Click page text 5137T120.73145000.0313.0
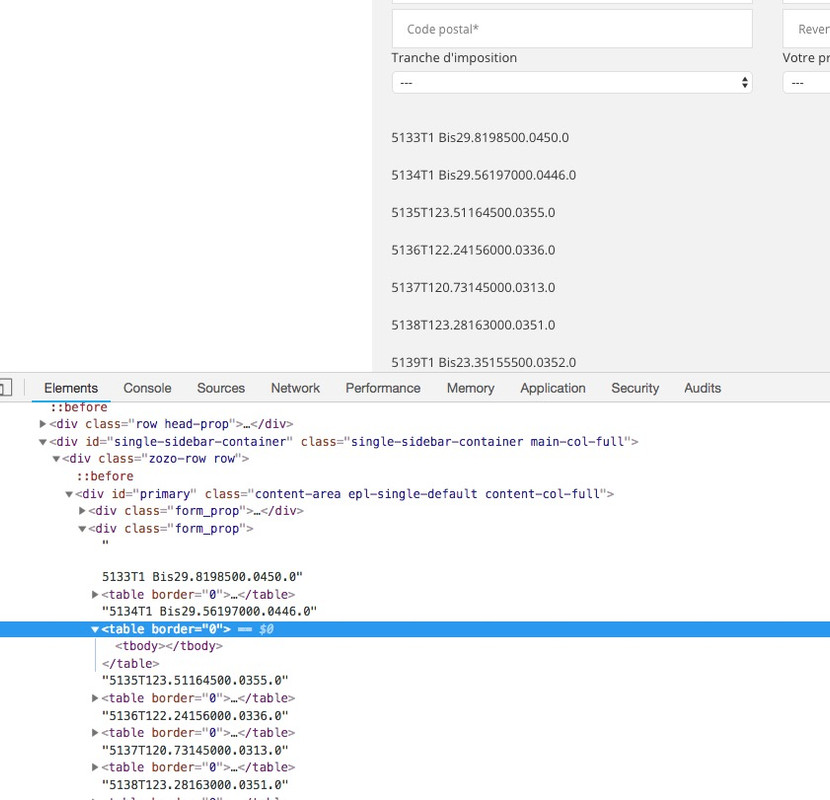The height and width of the screenshot is (800, 830). 473,287
